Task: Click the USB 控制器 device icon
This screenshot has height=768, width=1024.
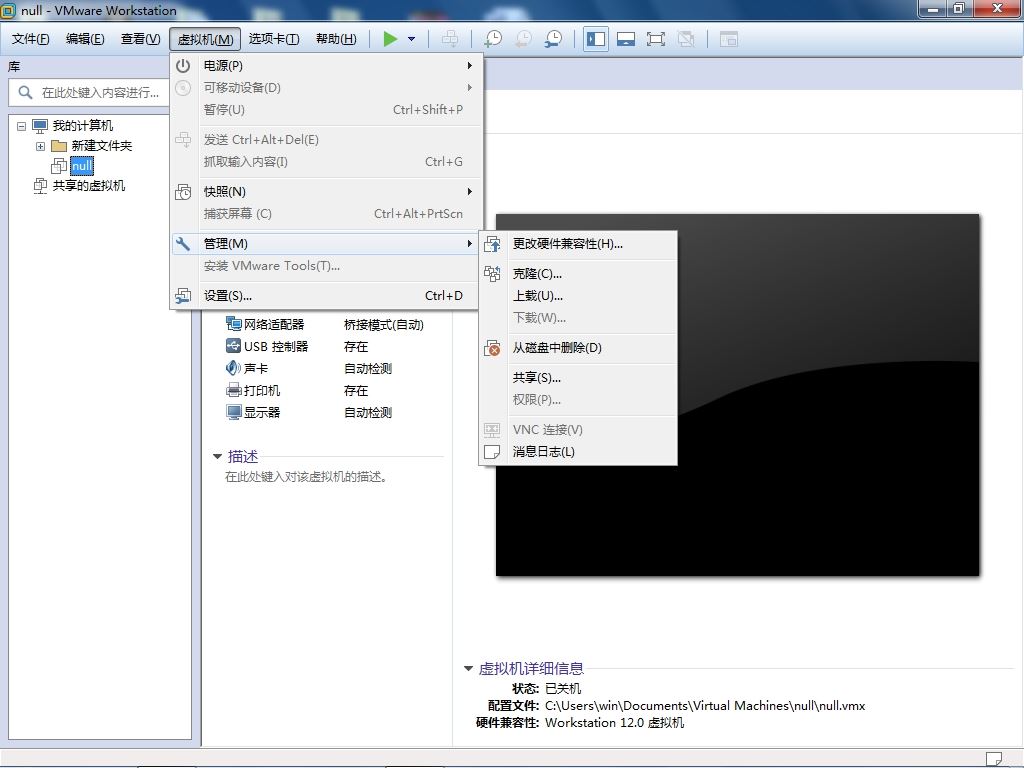Action: 233,346
